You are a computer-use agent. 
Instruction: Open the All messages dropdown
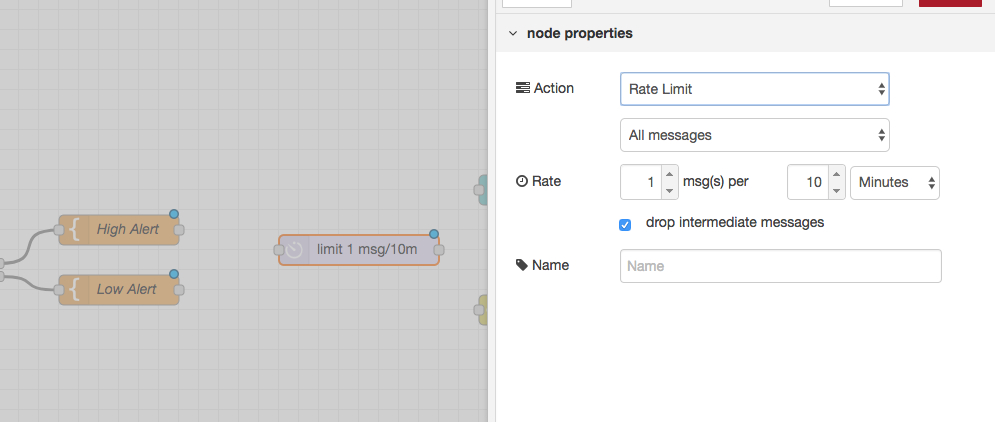click(x=754, y=135)
